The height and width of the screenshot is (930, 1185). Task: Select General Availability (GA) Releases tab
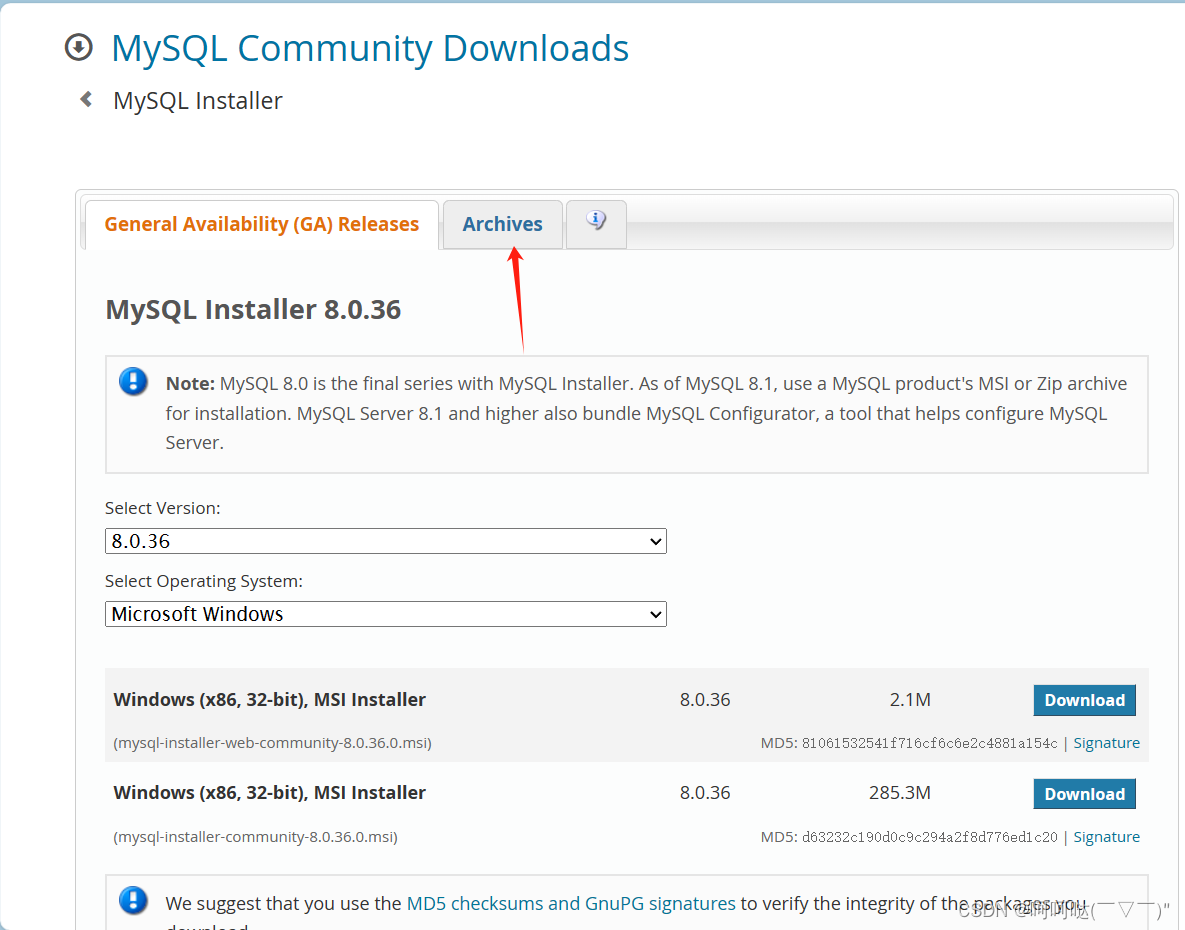point(261,224)
